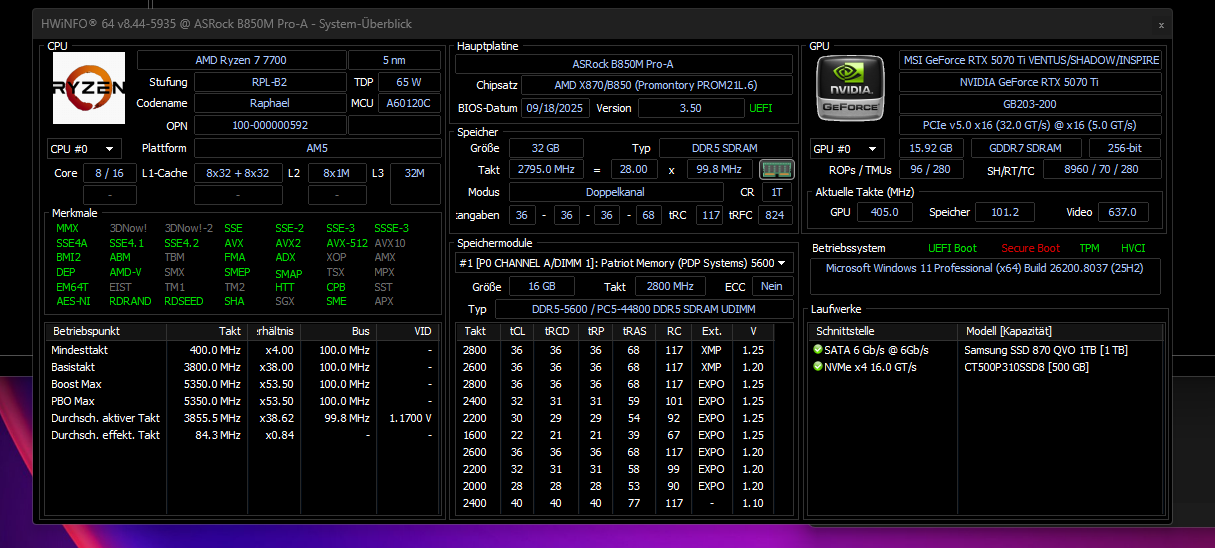Viewport: 1215px width, 548px height.
Task: Click the L3 cache value 32M
Action: point(415,173)
